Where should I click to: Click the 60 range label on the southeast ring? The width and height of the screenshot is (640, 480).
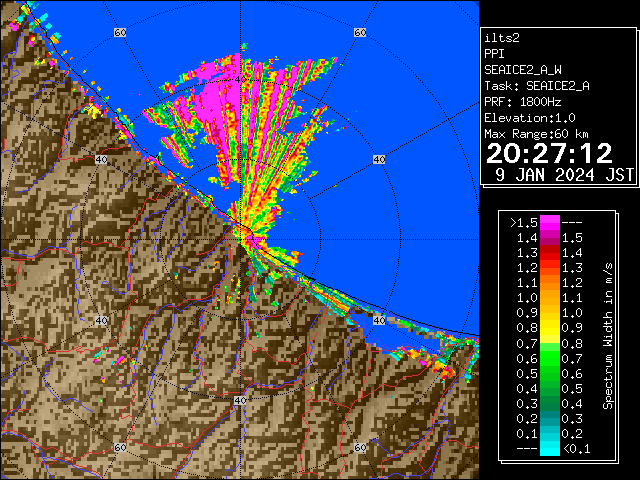point(360,447)
